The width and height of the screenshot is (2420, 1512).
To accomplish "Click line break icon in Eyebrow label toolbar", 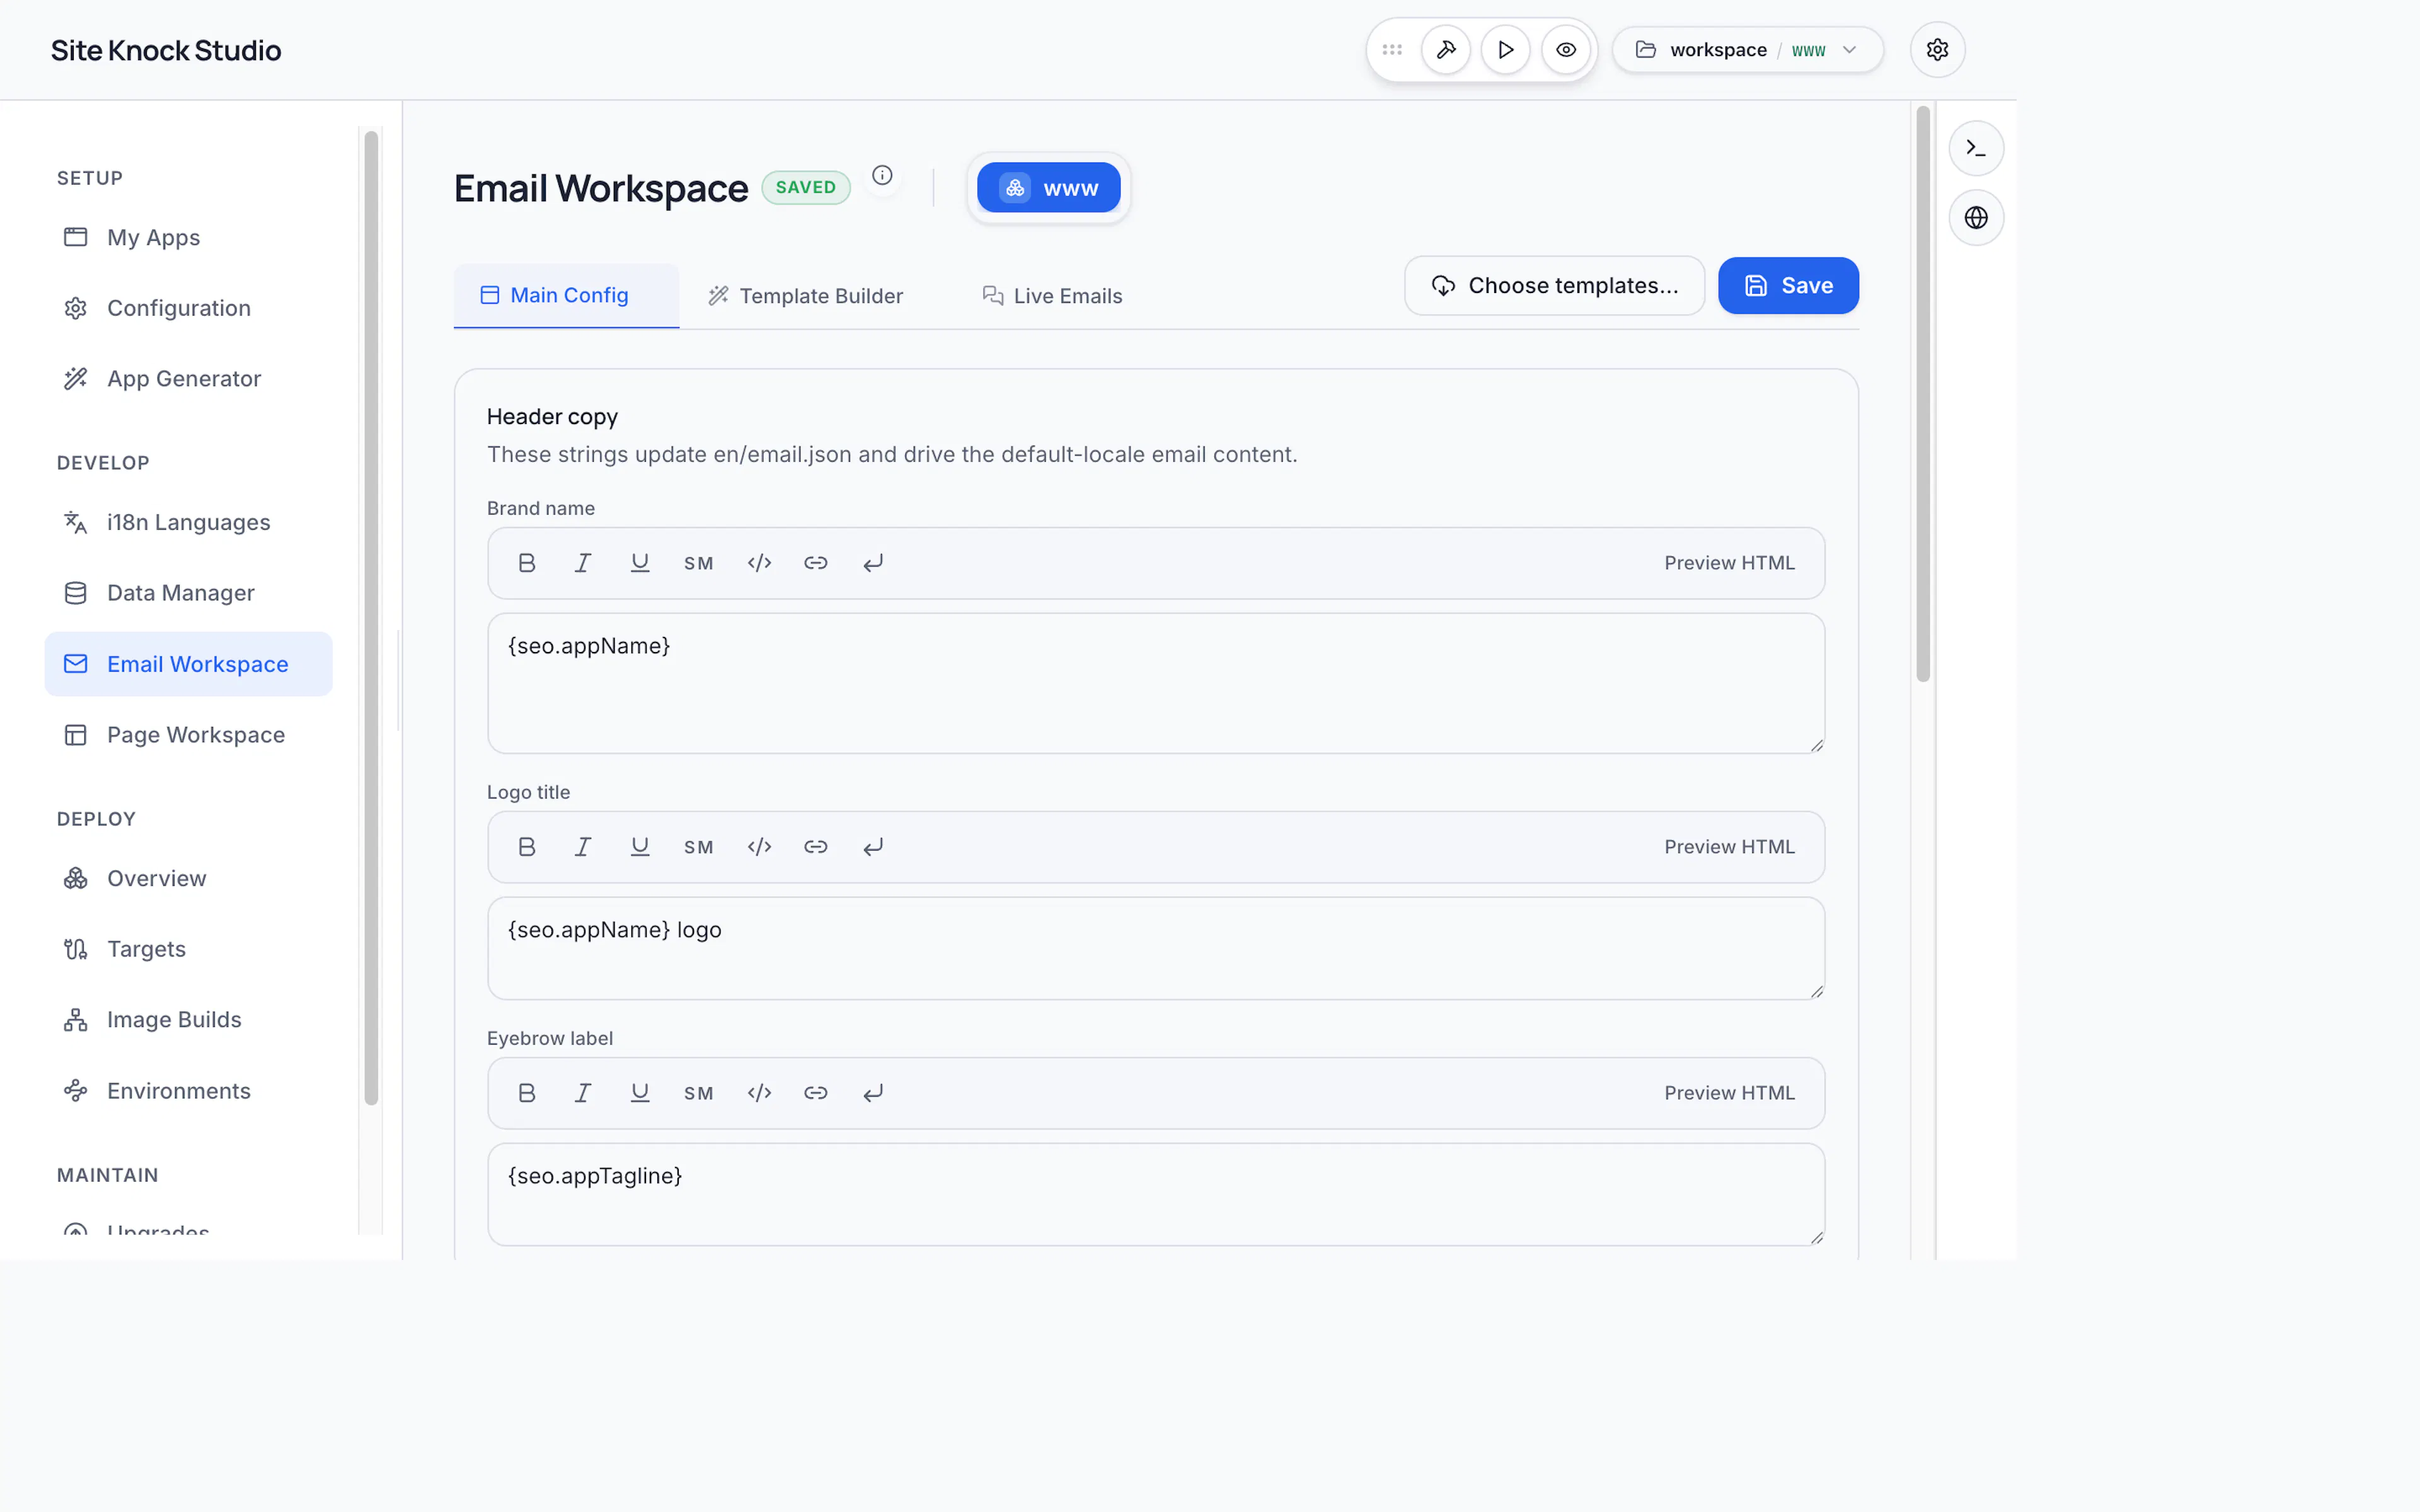I will (873, 1093).
